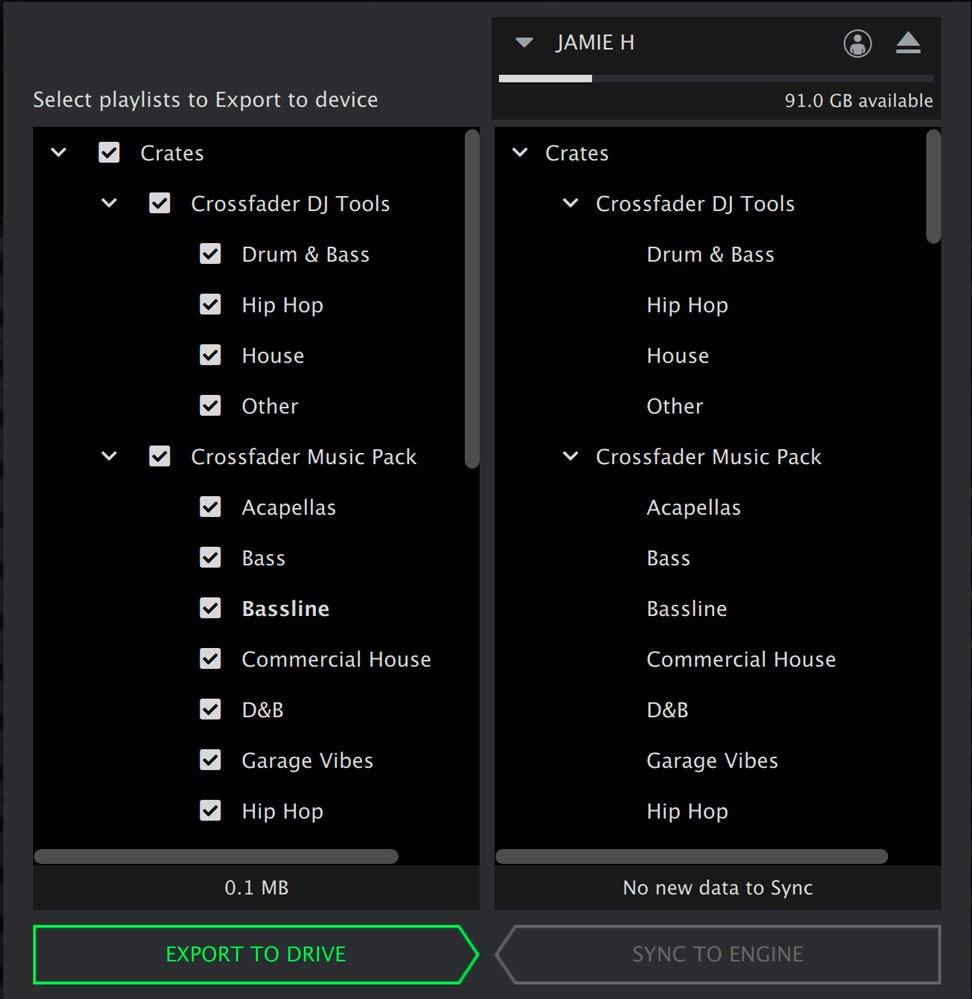Screen dimensions: 972x999
Task: Toggle the Garage Vibes checkbox
Action: [x=210, y=760]
